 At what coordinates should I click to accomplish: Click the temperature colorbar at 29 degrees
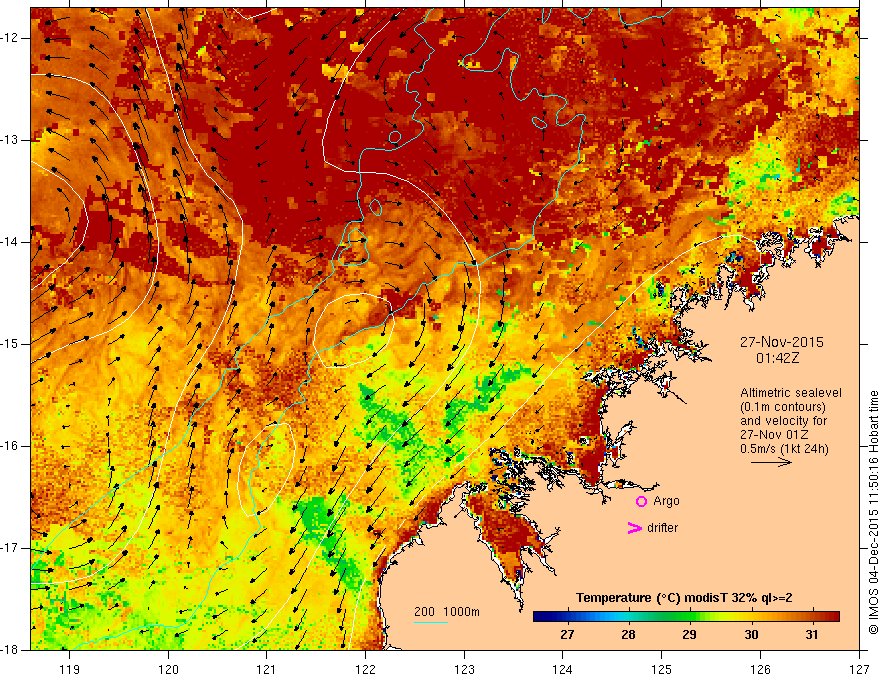coord(689,617)
